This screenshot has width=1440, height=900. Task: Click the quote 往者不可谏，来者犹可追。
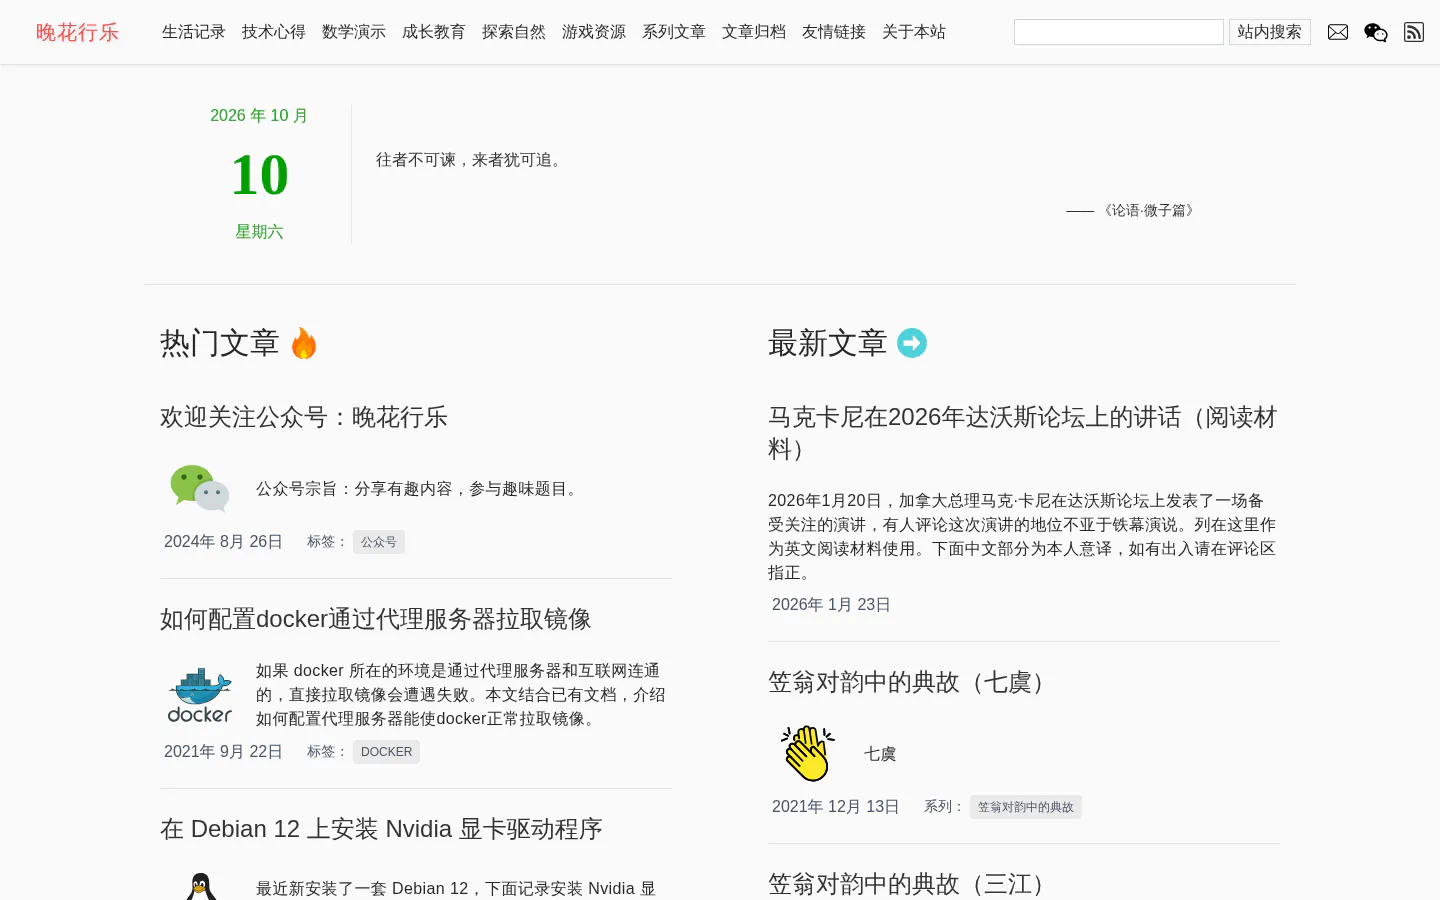point(472,160)
